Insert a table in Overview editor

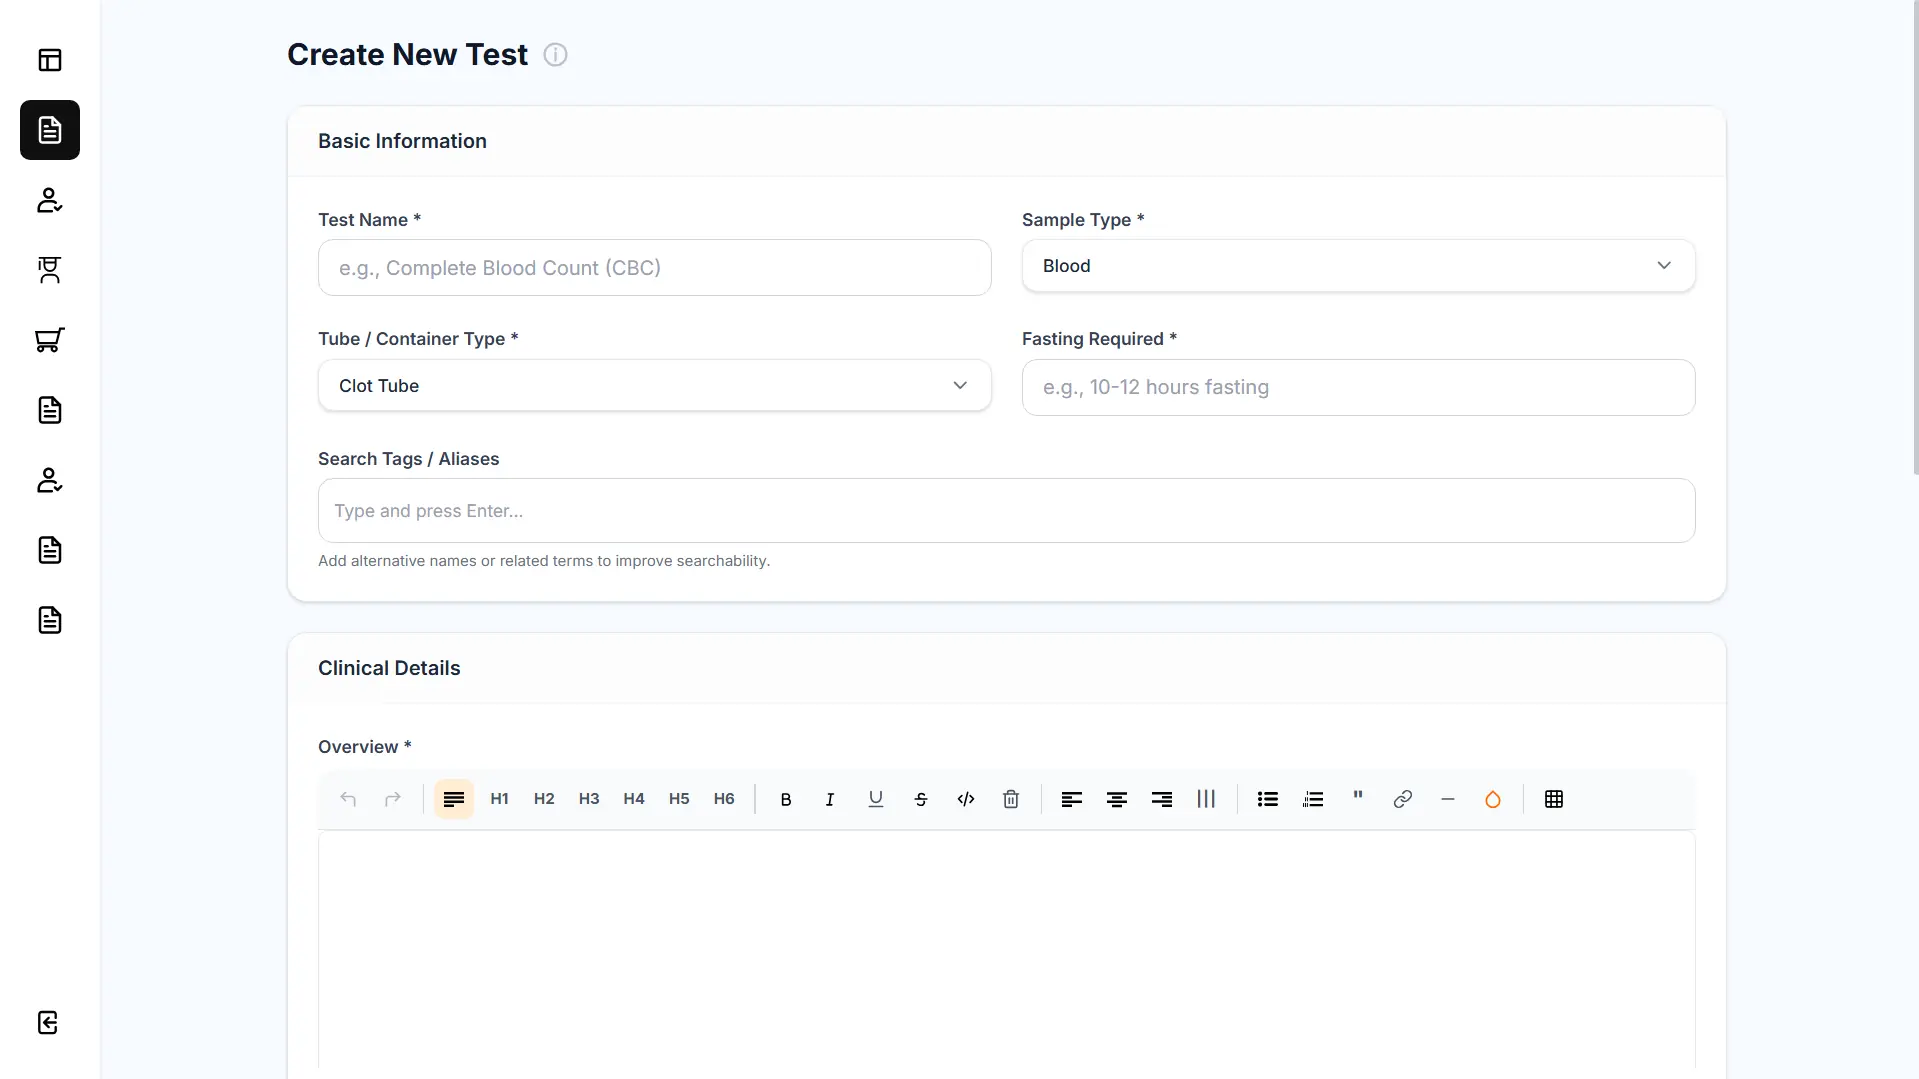point(1554,799)
